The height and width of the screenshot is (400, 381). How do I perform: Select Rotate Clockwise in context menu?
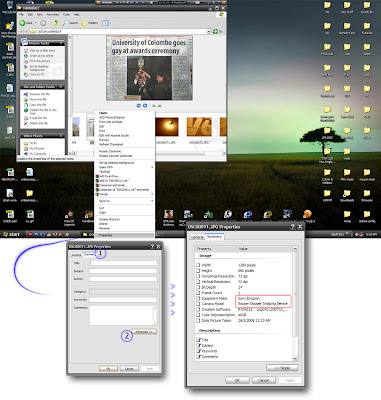(x=110, y=151)
